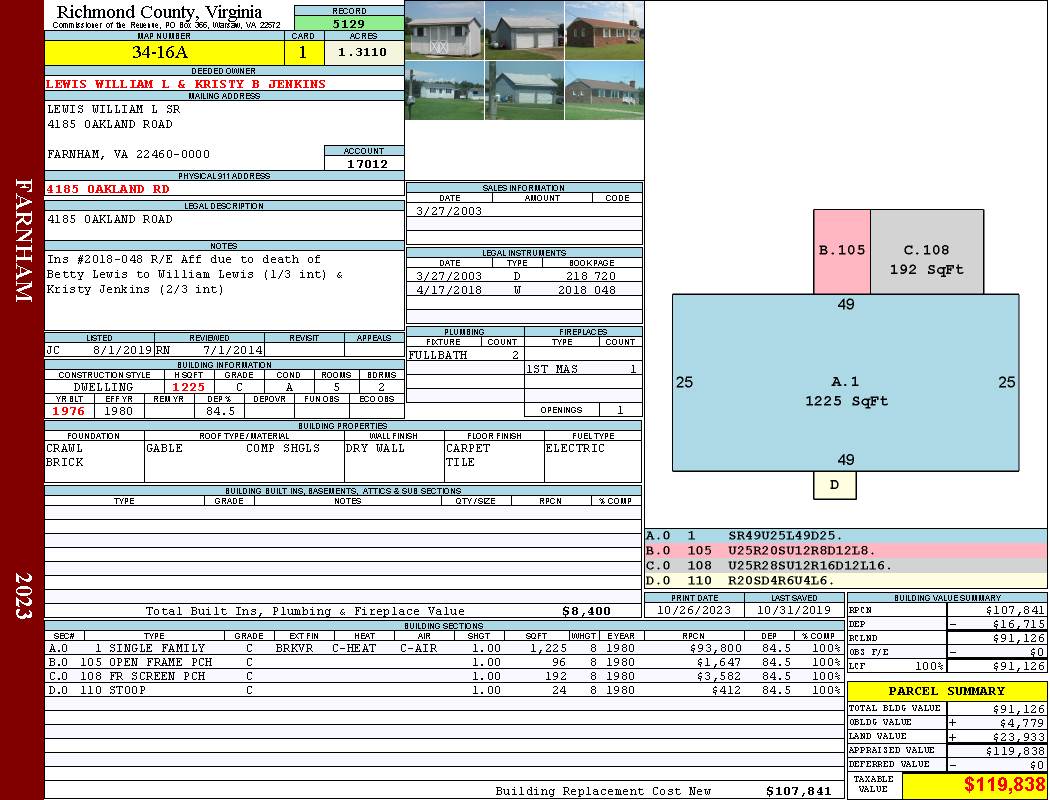Click sketch code line D.0 R20SD4R6U4L6
1050x800 pixels.
(x=846, y=580)
